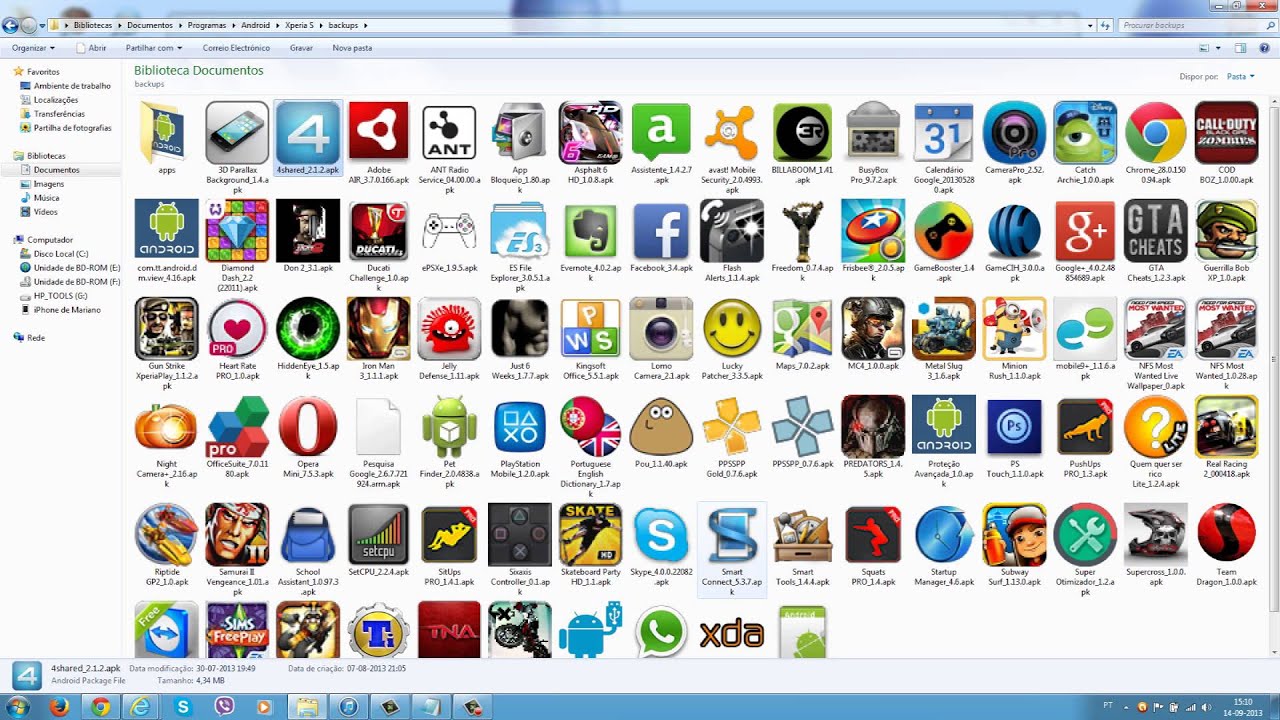Viewport: 1280px width, 720px height.
Task: Select the Opera Mini apk icon
Action: [x=308, y=426]
